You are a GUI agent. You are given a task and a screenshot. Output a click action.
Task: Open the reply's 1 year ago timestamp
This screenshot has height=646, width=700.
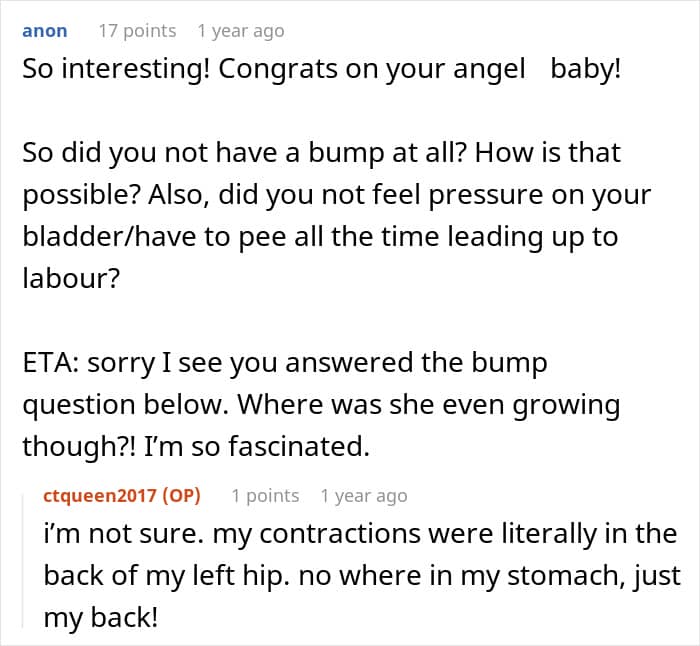click(x=364, y=495)
